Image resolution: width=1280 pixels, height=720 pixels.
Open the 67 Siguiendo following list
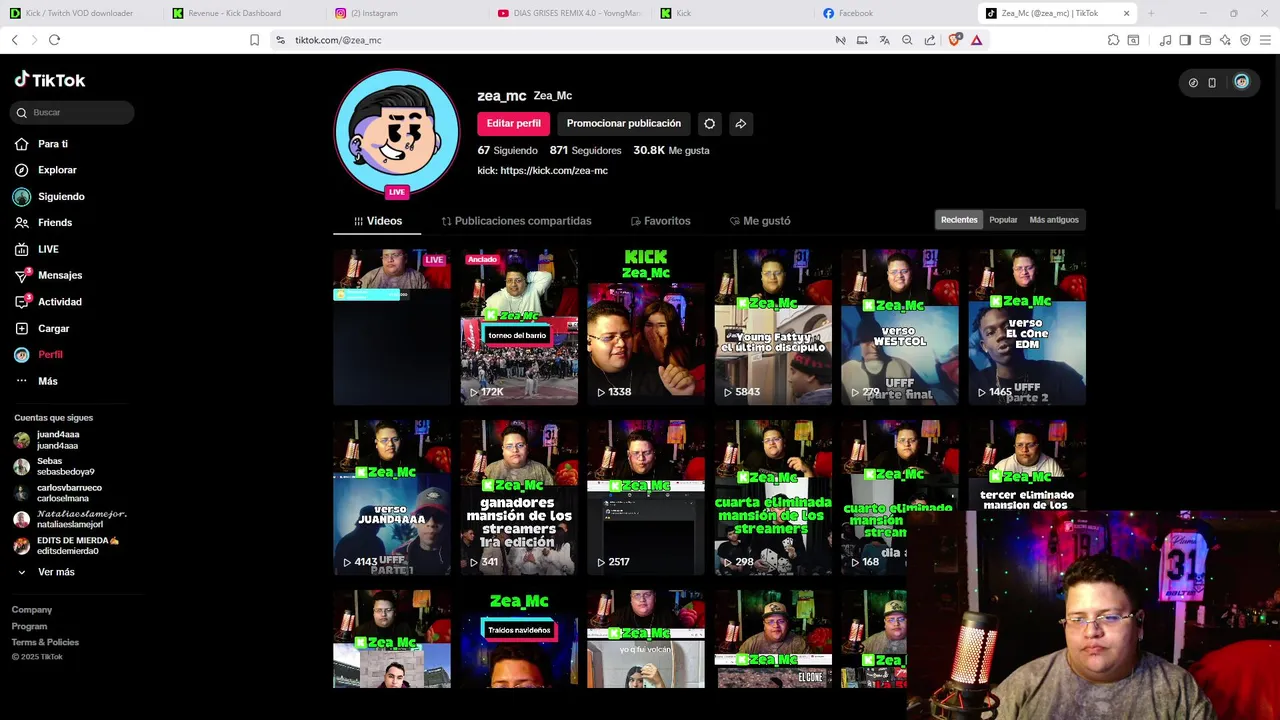tap(507, 150)
